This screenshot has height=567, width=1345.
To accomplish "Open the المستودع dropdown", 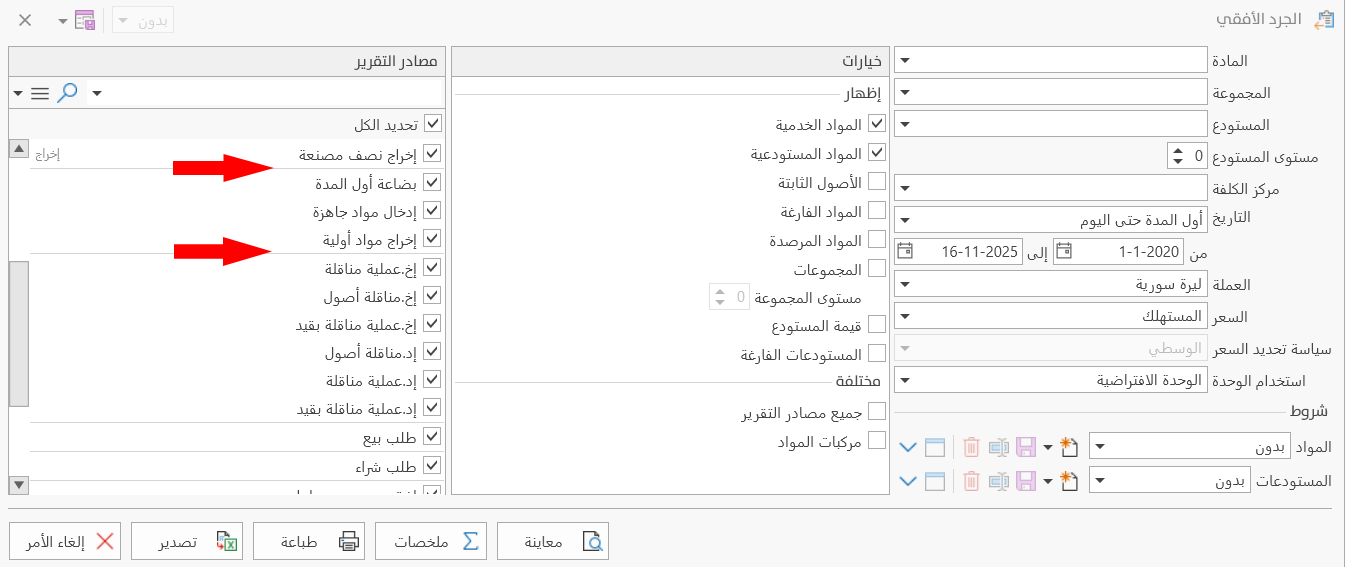I will point(904,124).
